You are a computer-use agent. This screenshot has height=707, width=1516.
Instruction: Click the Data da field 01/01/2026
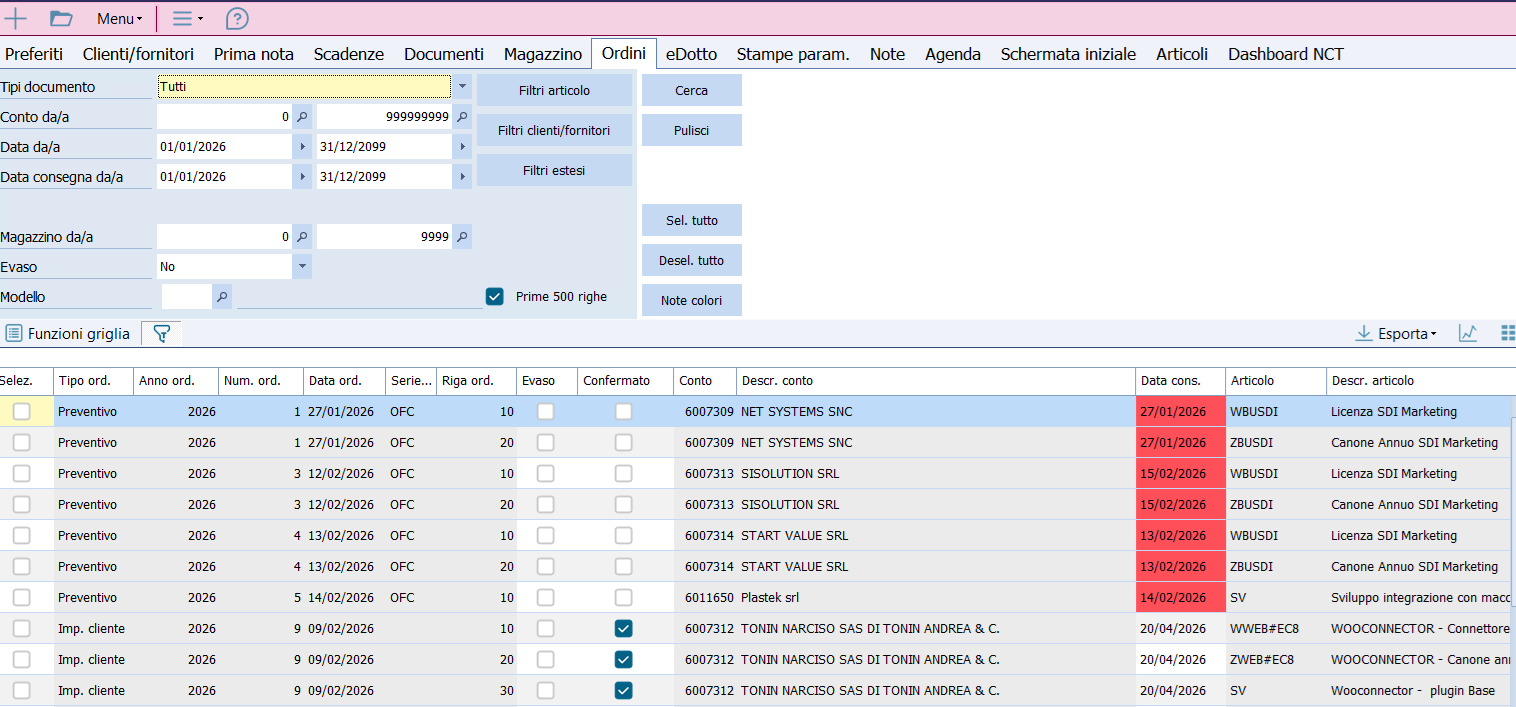pyautogui.click(x=223, y=147)
